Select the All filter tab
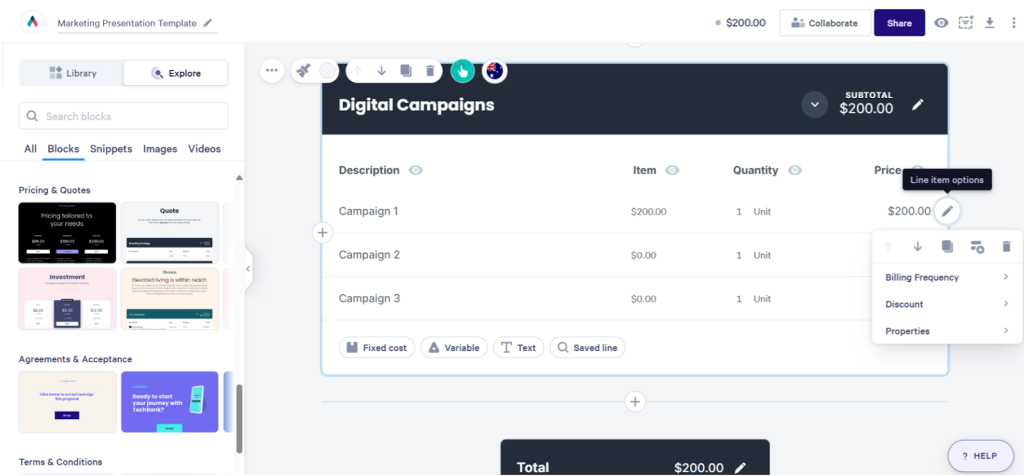 click(x=30, y=149)
